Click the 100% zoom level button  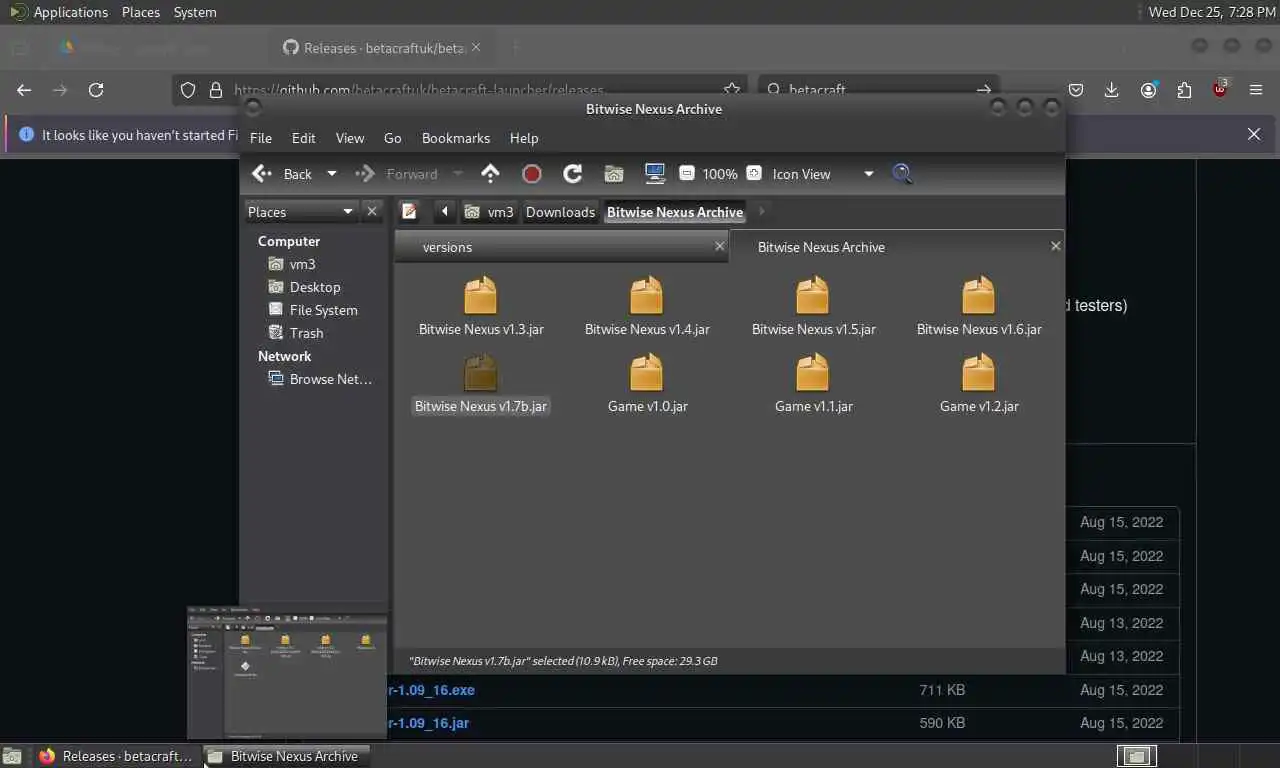coord(720,174)
